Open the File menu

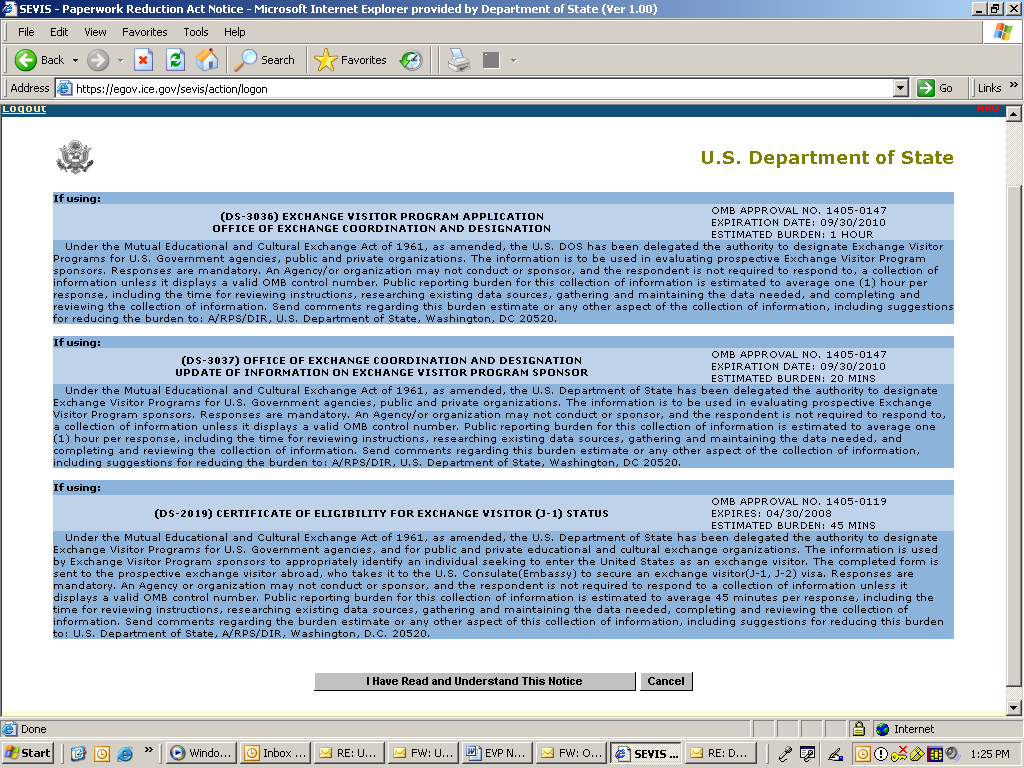(x=26, y=32)
